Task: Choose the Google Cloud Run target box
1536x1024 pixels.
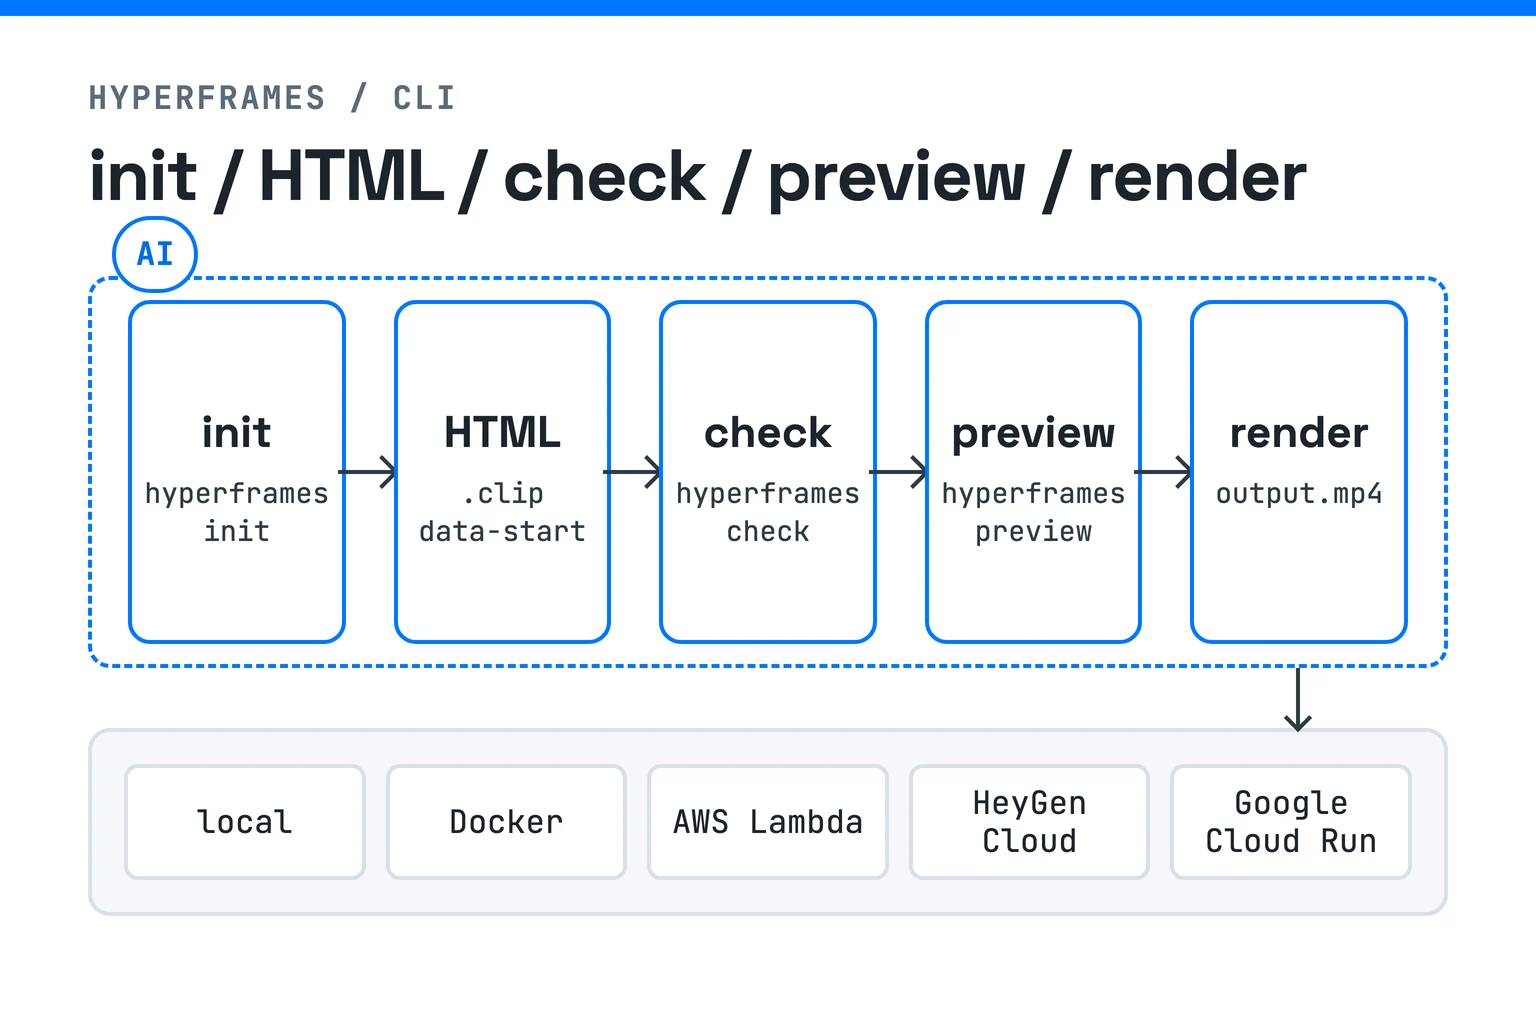Action: pyautogui.click(x=1291, y=822)
